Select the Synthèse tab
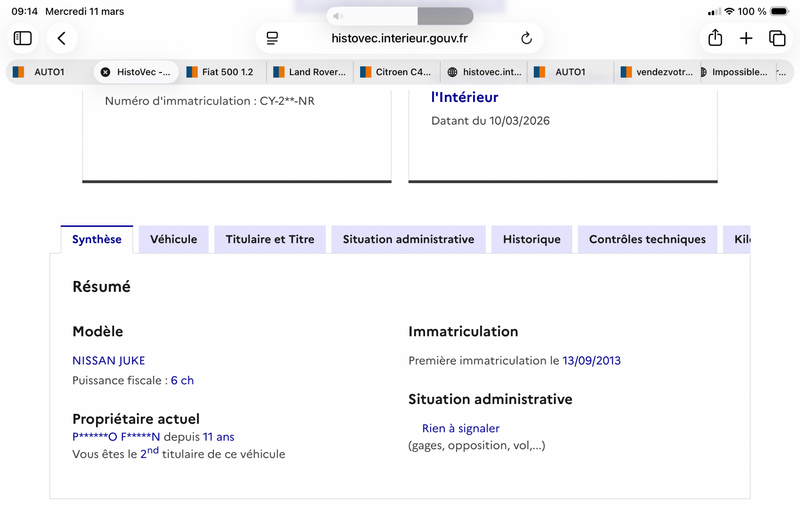The width and height of the screenshot is (800, 525). click(x=97, y=239)
